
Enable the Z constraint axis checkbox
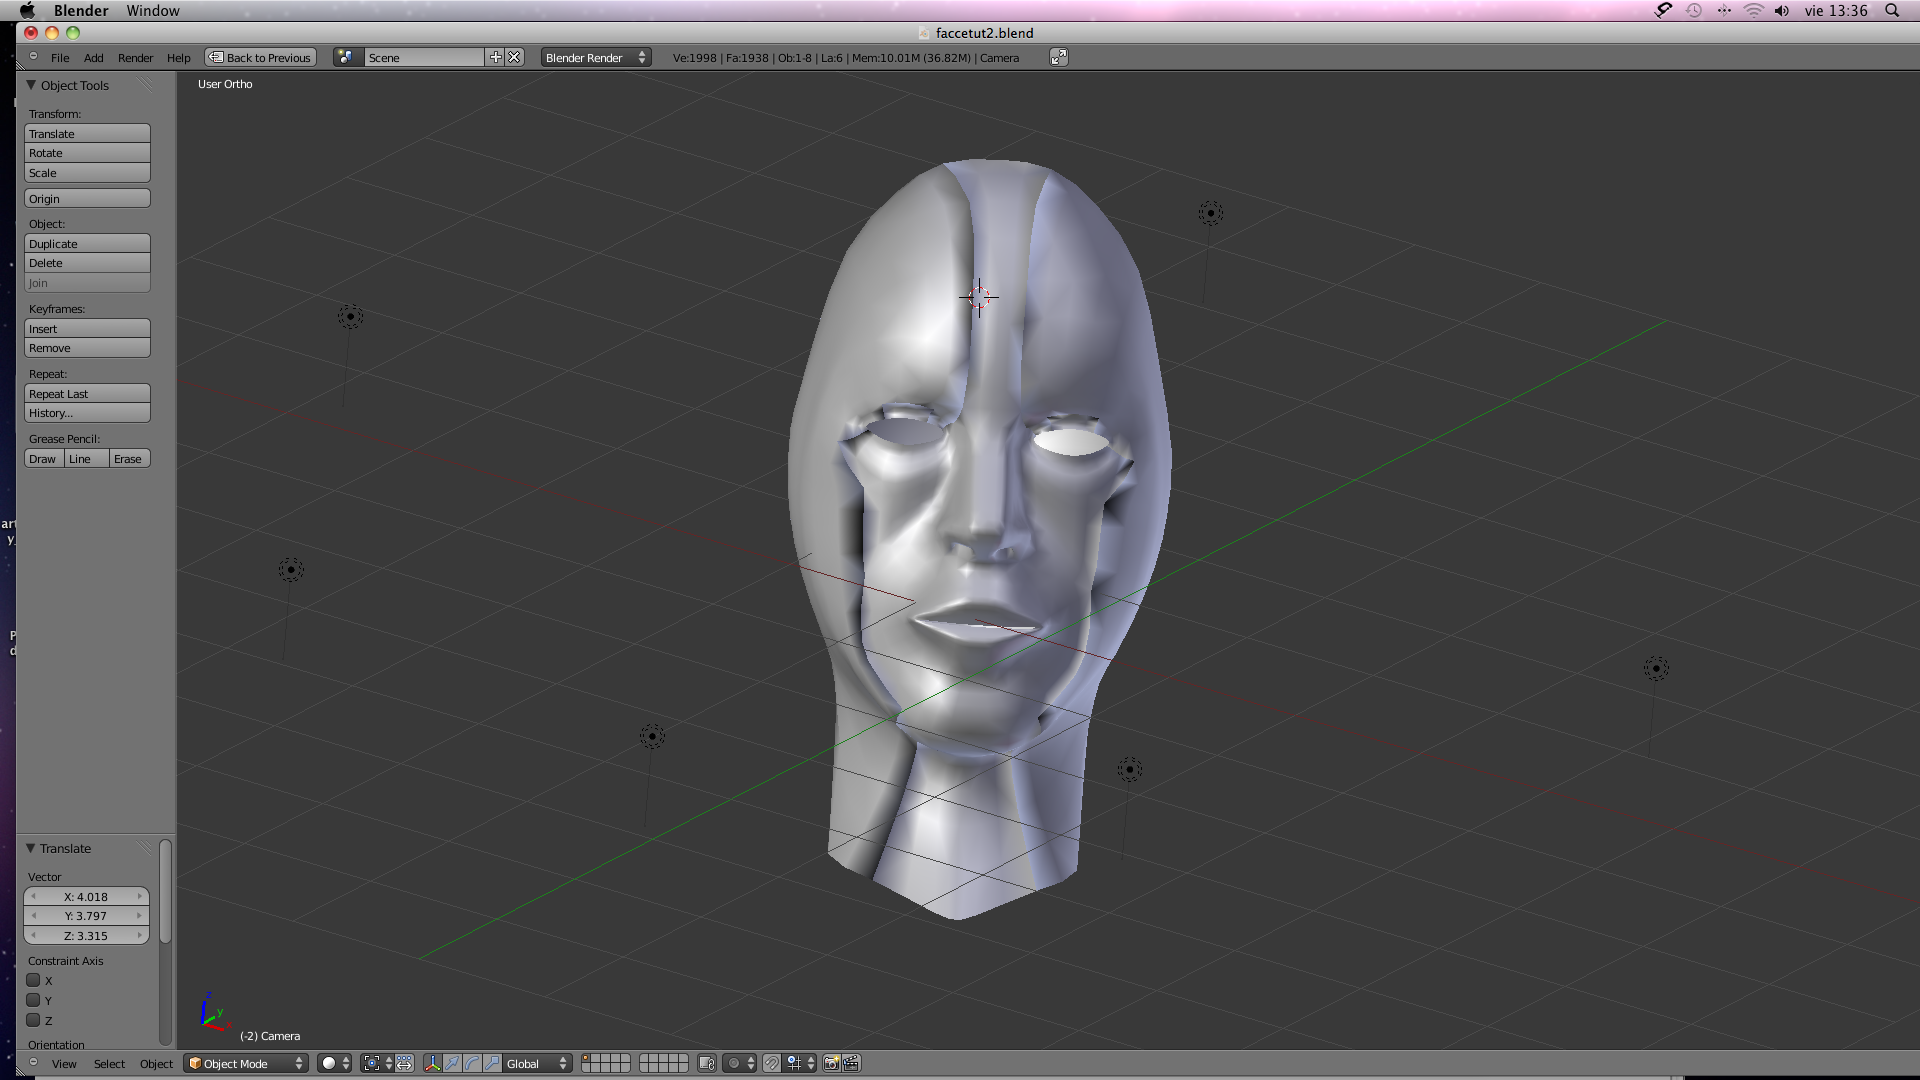[33, 1021]
